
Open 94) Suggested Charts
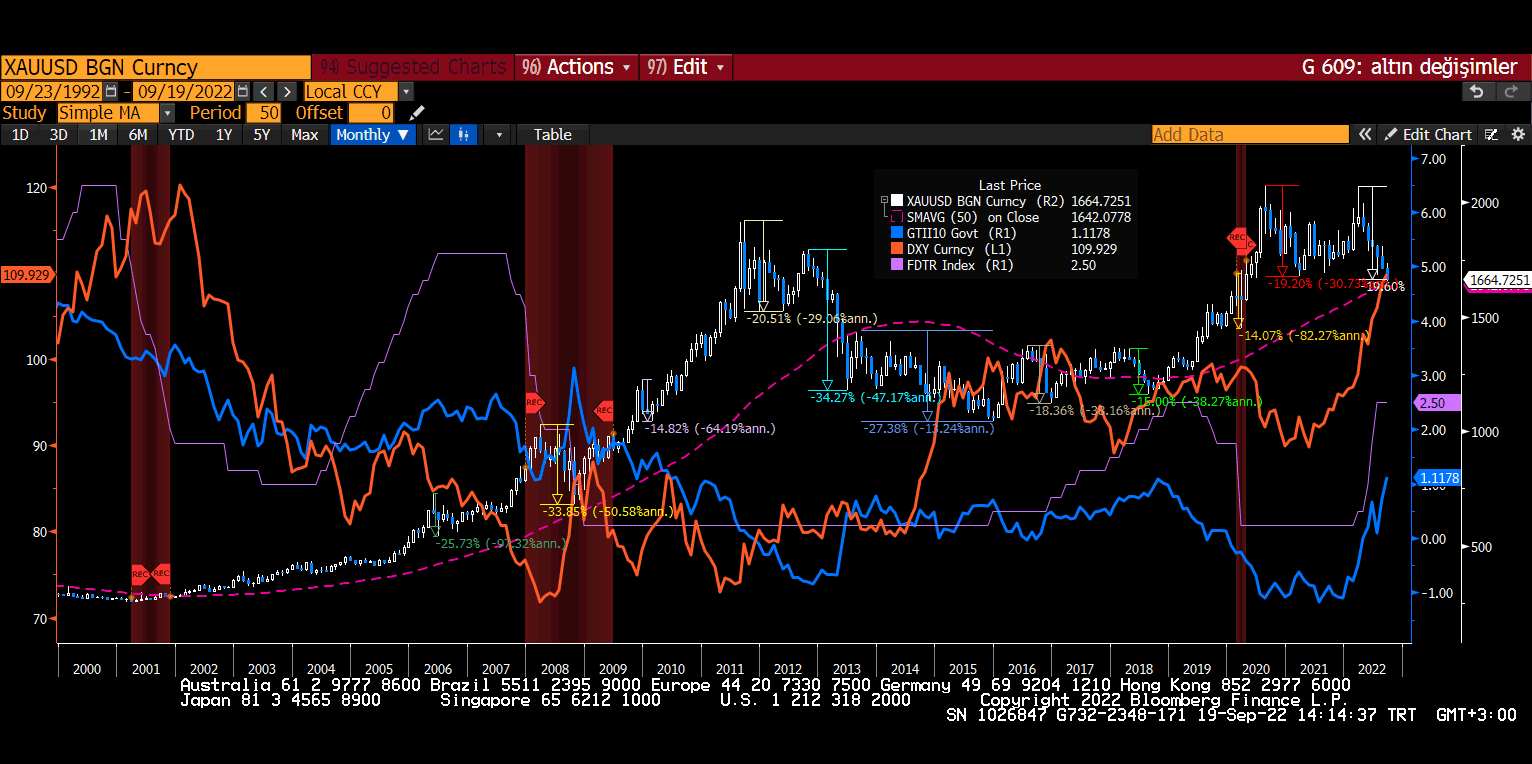413,67
